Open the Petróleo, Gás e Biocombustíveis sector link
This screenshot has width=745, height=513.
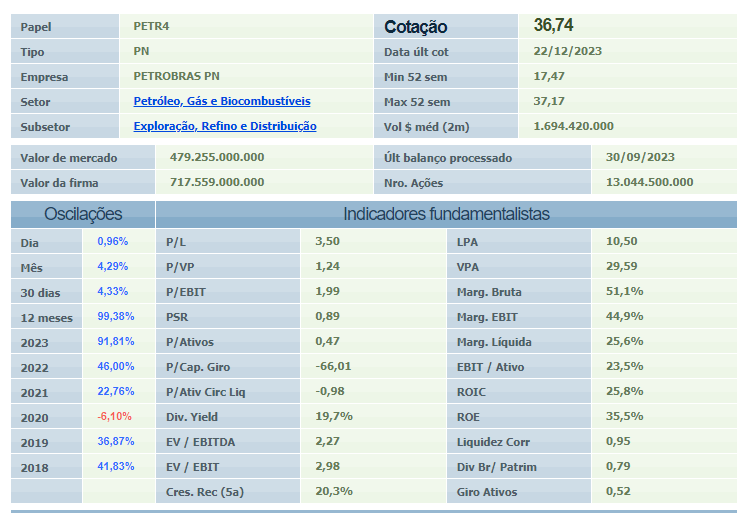(222, 101)
